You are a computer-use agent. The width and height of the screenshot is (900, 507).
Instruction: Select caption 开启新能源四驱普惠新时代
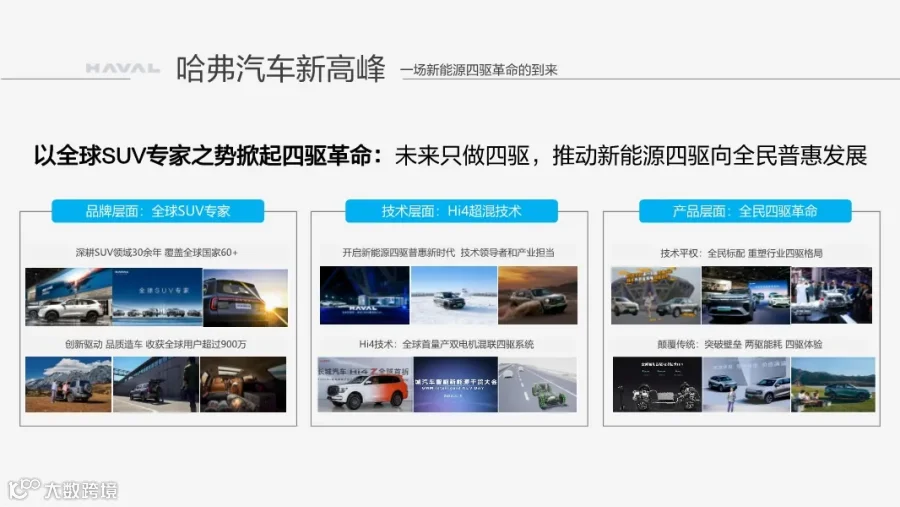[399, 252]
